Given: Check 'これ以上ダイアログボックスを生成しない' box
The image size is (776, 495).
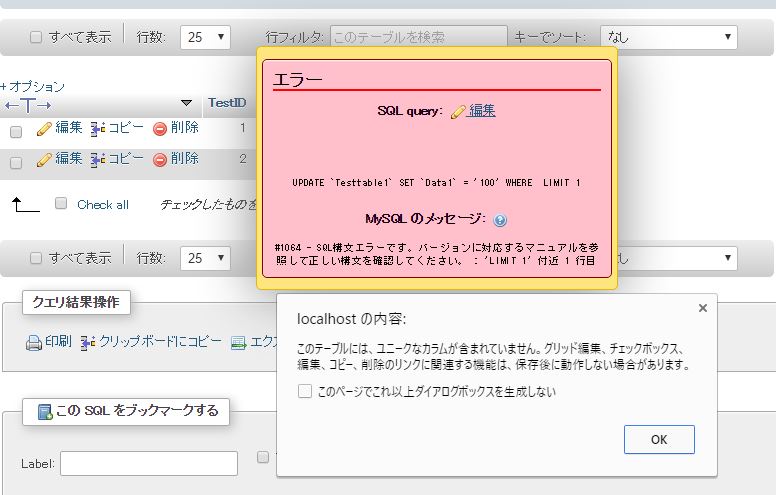Looking at the screenshot, I should point(305,391).
